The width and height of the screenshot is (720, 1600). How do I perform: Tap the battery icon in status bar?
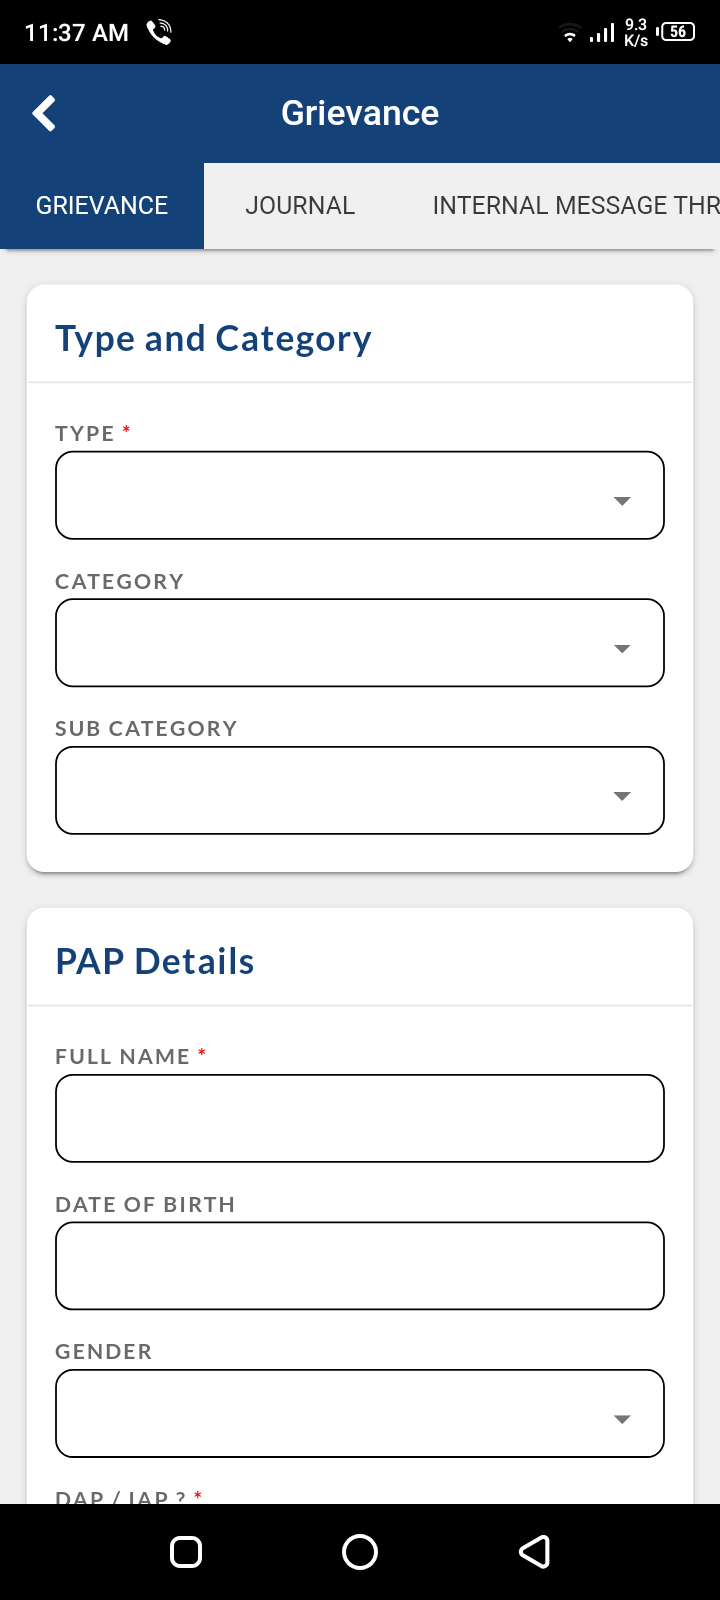678,32
